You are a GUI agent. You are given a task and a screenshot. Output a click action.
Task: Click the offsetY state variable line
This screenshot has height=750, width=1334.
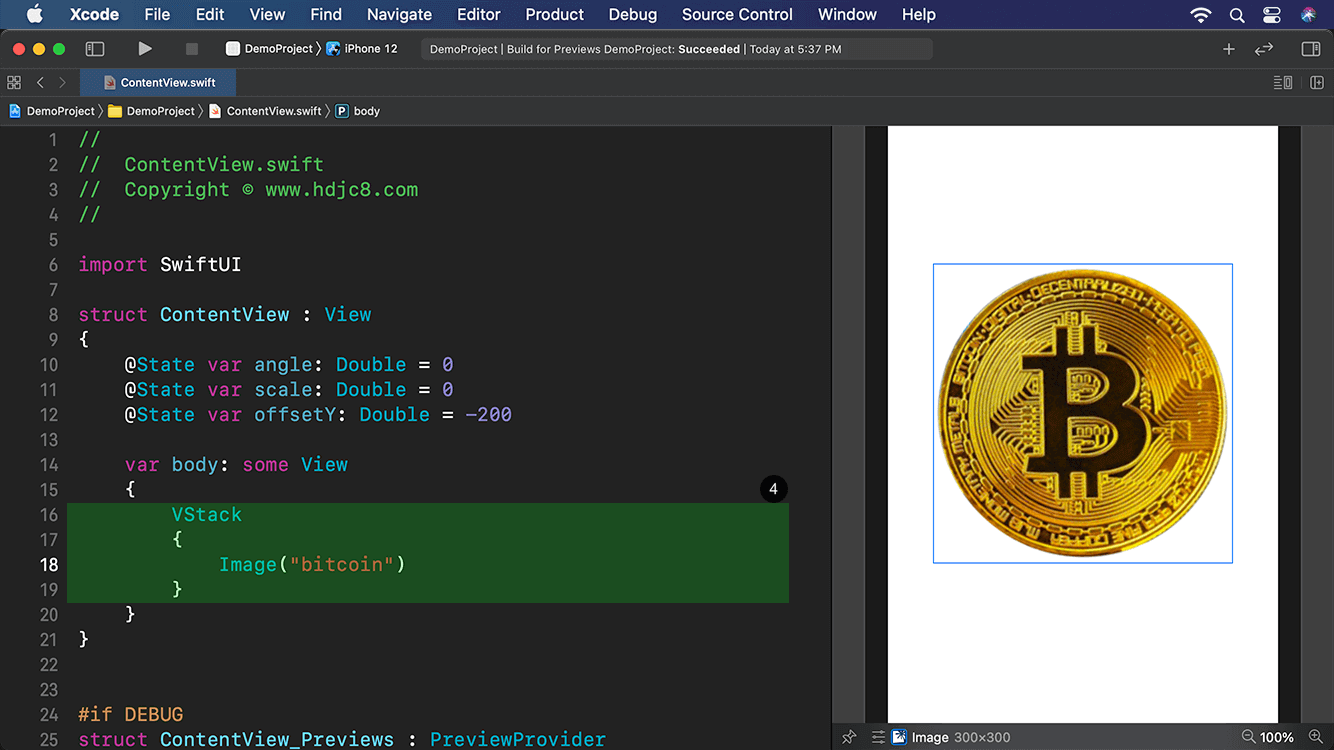coord(318,414)
